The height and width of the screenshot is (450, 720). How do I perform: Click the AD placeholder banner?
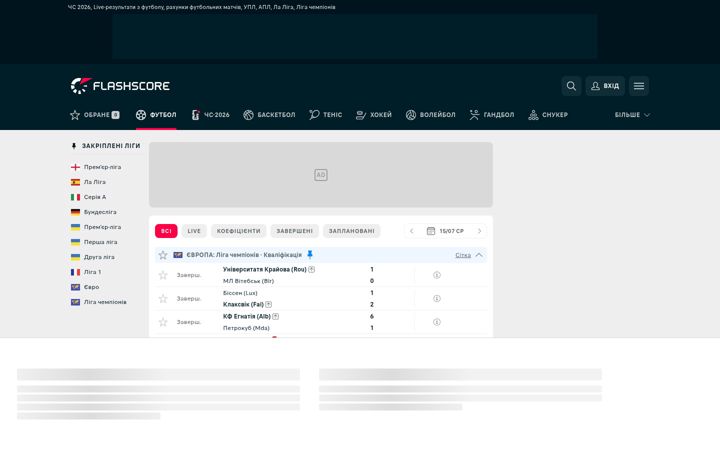click(321, 174)
